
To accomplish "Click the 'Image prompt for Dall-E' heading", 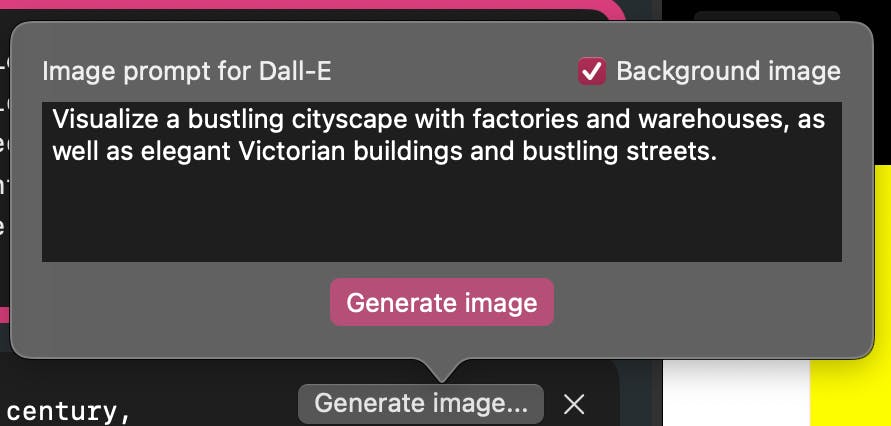I will click(186, 72).
